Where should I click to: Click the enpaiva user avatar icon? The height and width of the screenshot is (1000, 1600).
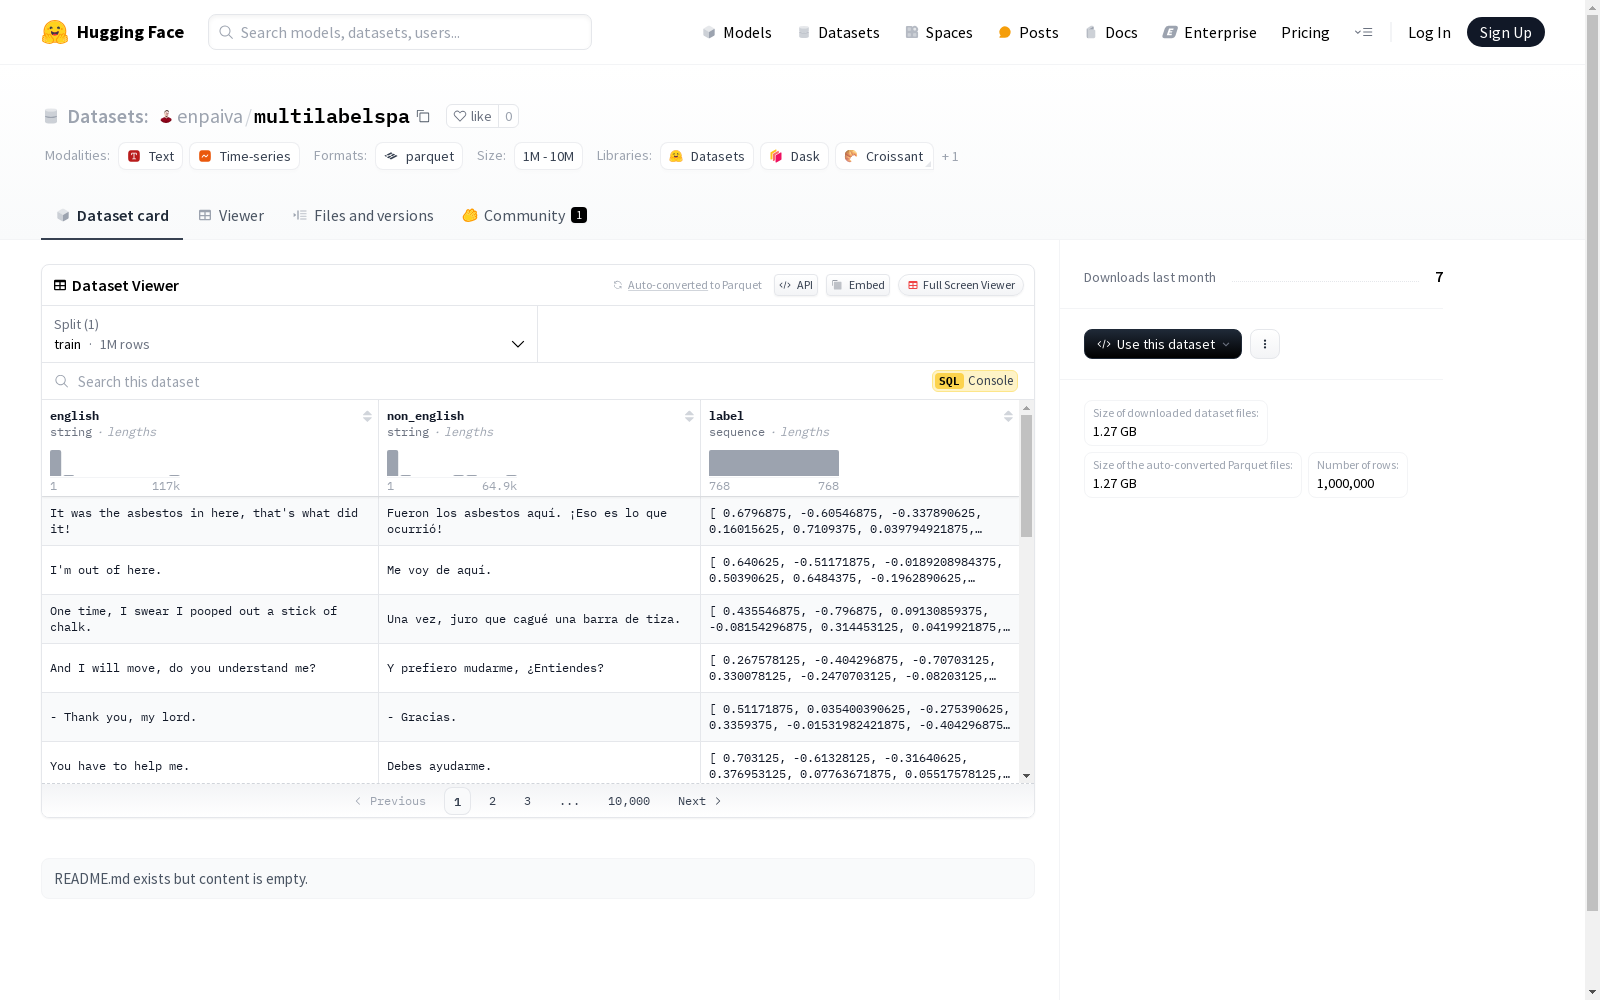(x=166, y=117)
